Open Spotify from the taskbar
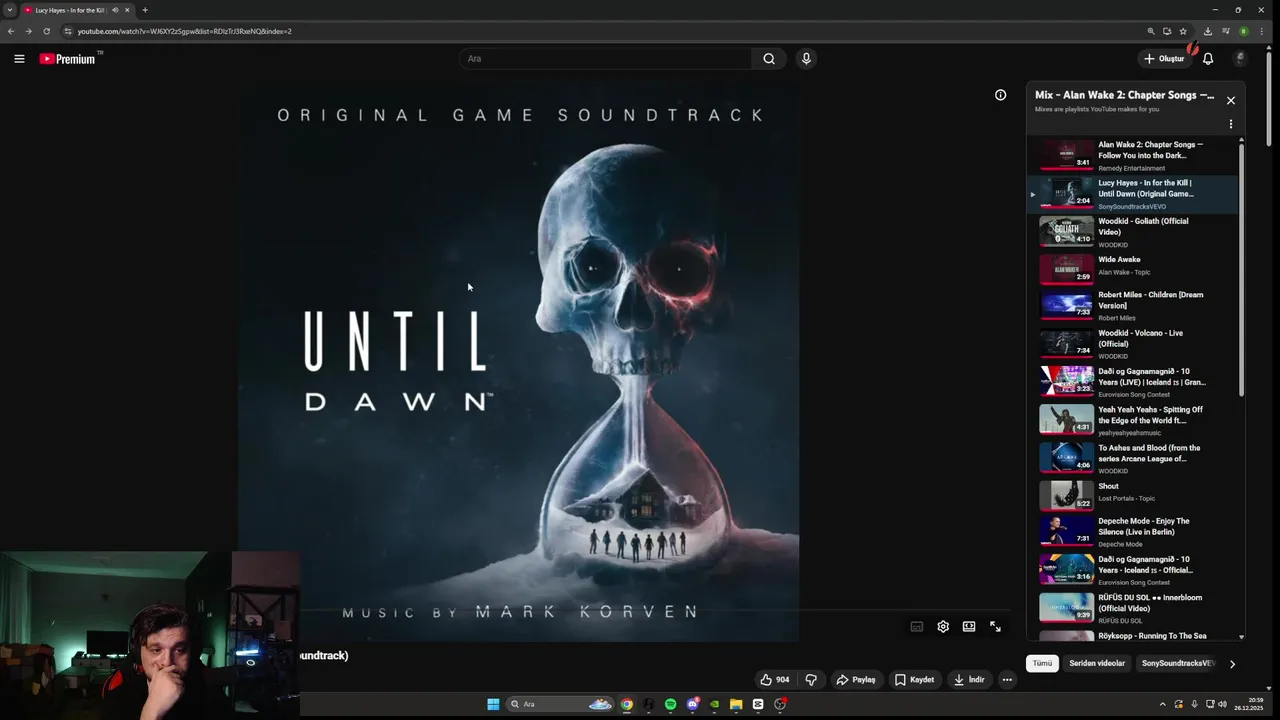The width and height of the screenshot is (1280, 720). click(670, 704)
